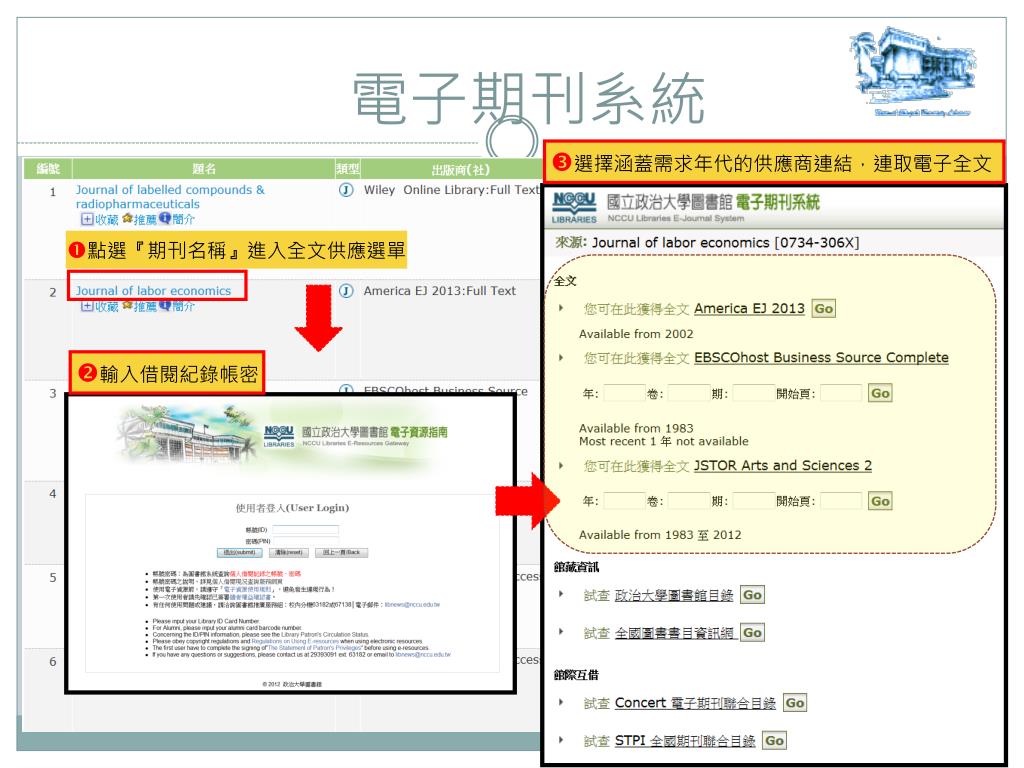Open the America EJ 2013 full-text link
Screen dimensions: 1024x768
749,308
